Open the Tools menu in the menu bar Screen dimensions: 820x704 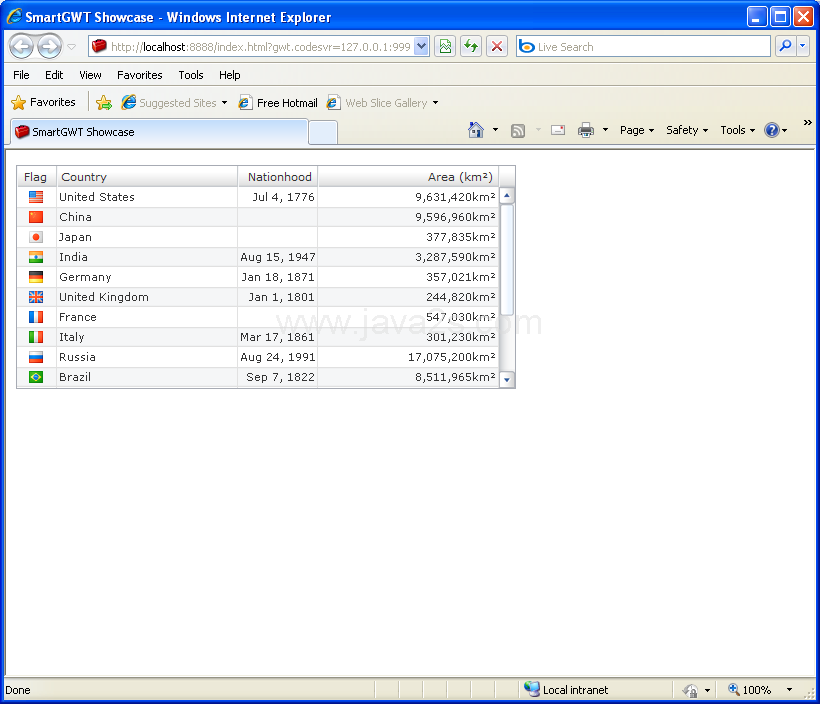[x=190, y=75]
